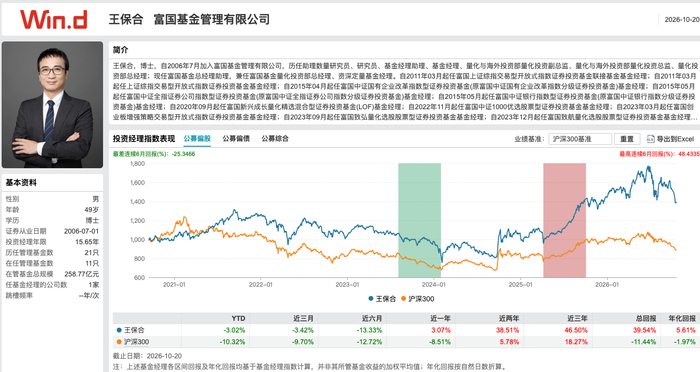
Task: Open the fund manager portrait photo
Action: 52,105
